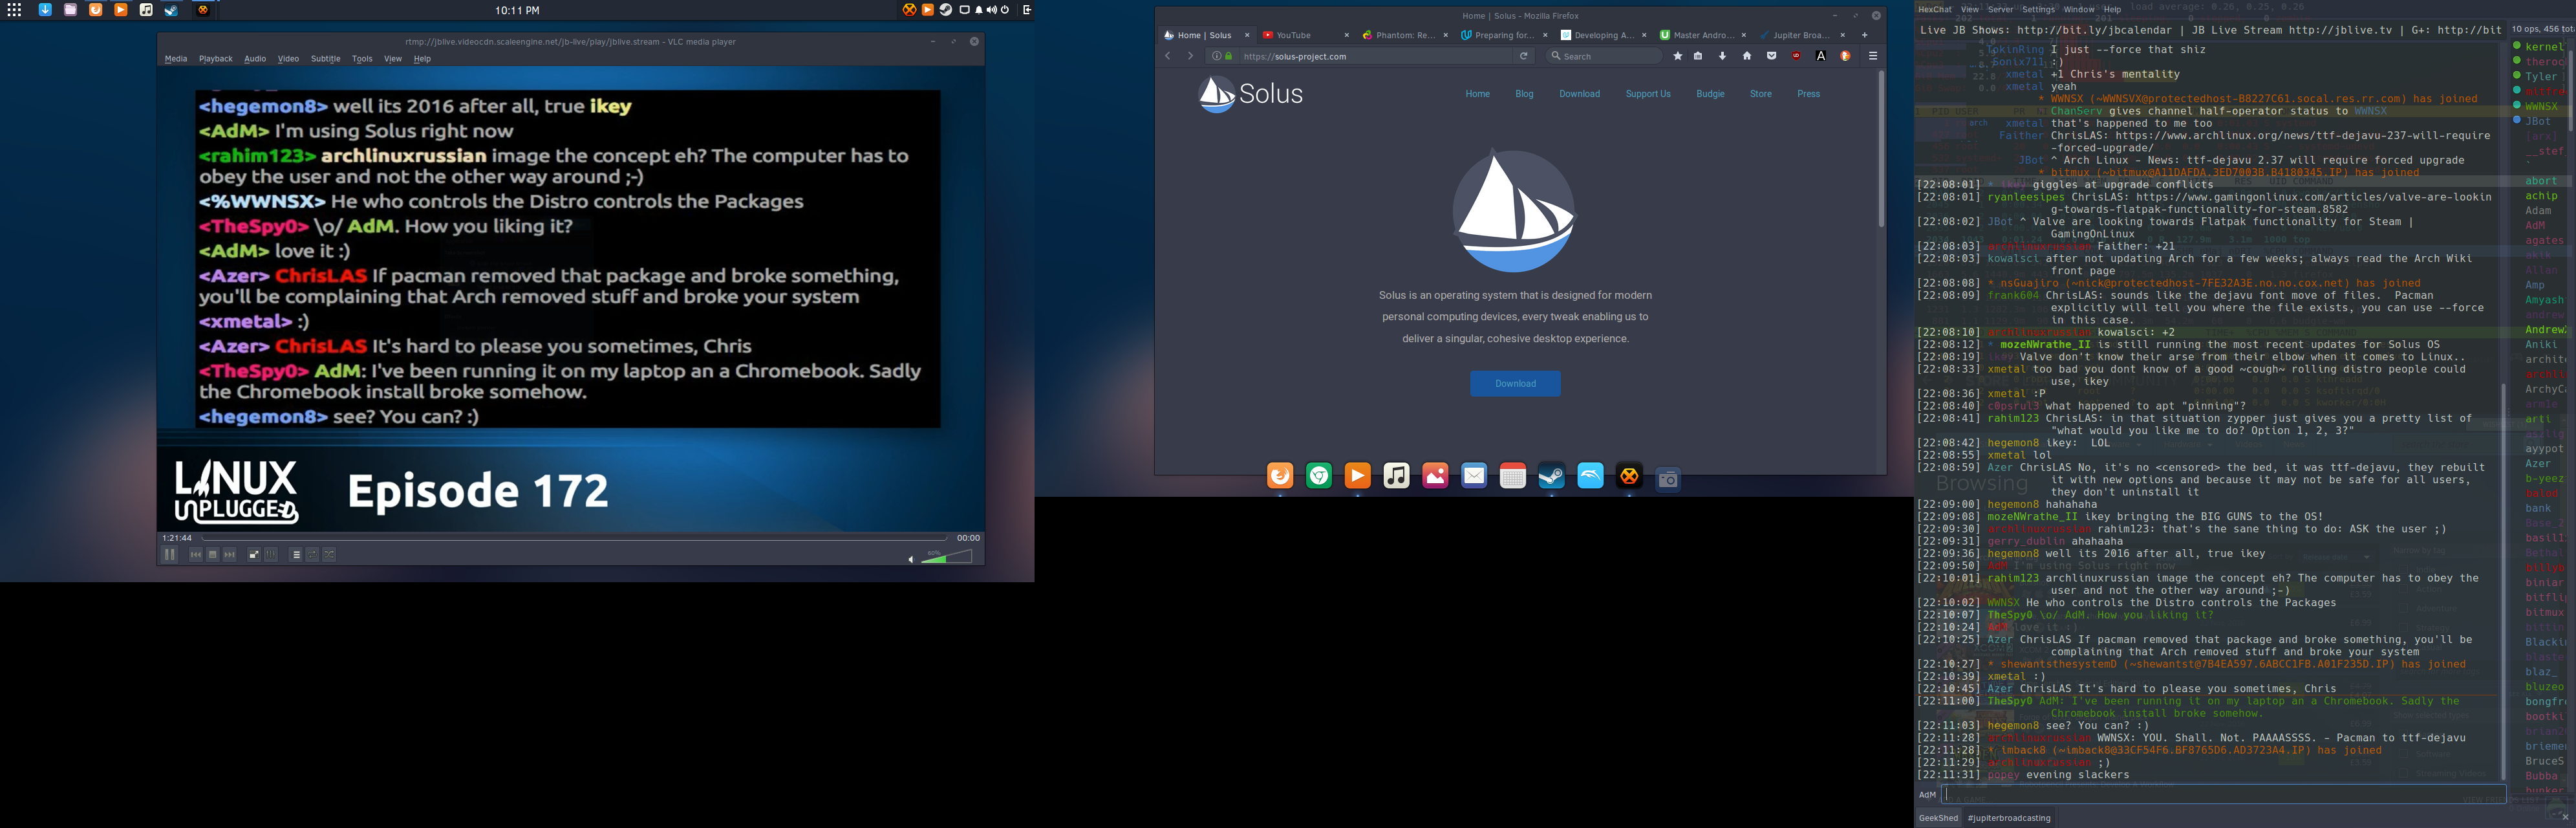Image resolution: width=2576 pixels, height=828 pixels.
Task: Open Blog link on Solus site
Action: 1524,94
